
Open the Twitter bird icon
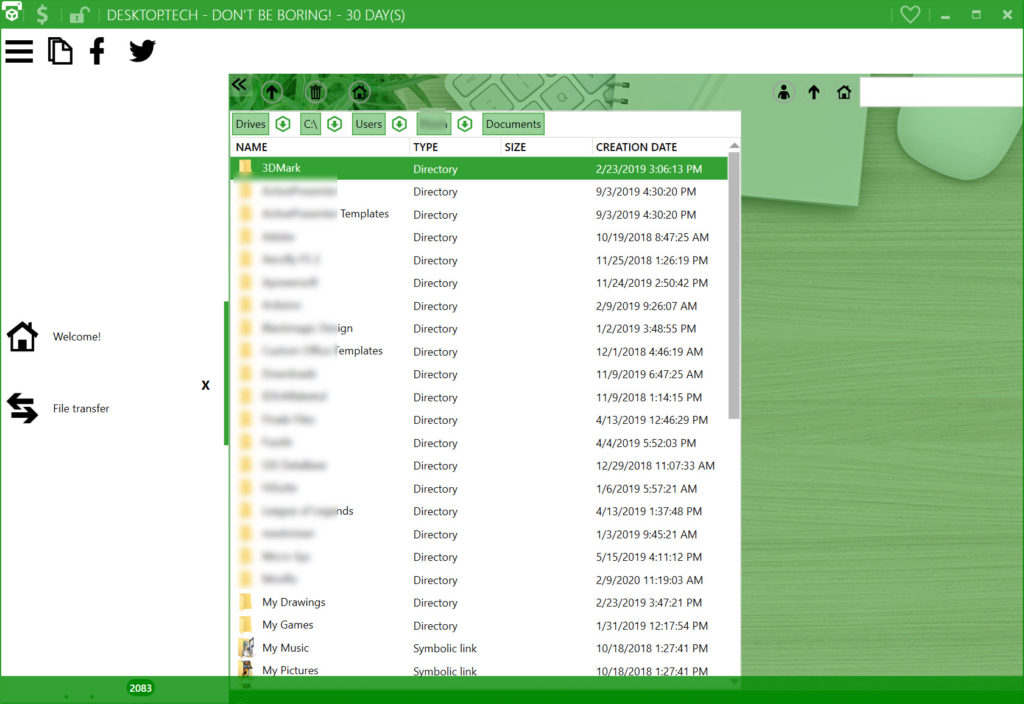click(x=142, y=51)
